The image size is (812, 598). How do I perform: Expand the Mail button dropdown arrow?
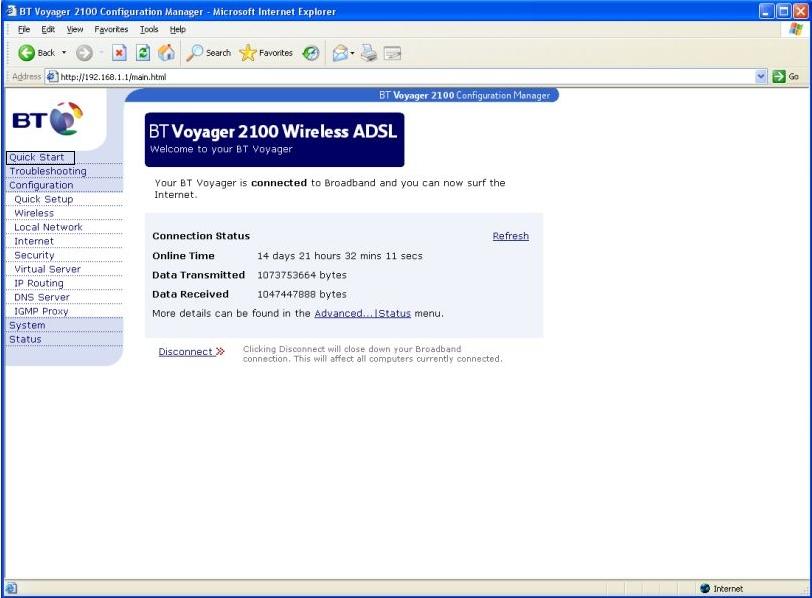click(352, 53)
